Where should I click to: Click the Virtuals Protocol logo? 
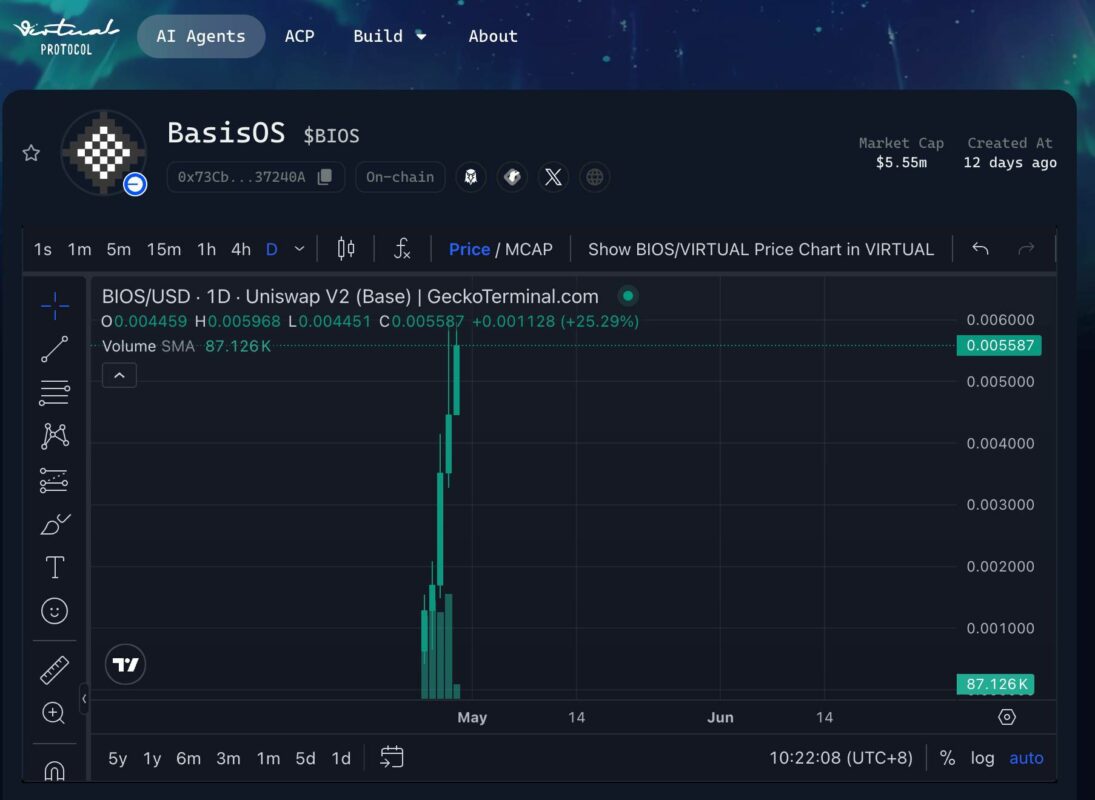66,36
